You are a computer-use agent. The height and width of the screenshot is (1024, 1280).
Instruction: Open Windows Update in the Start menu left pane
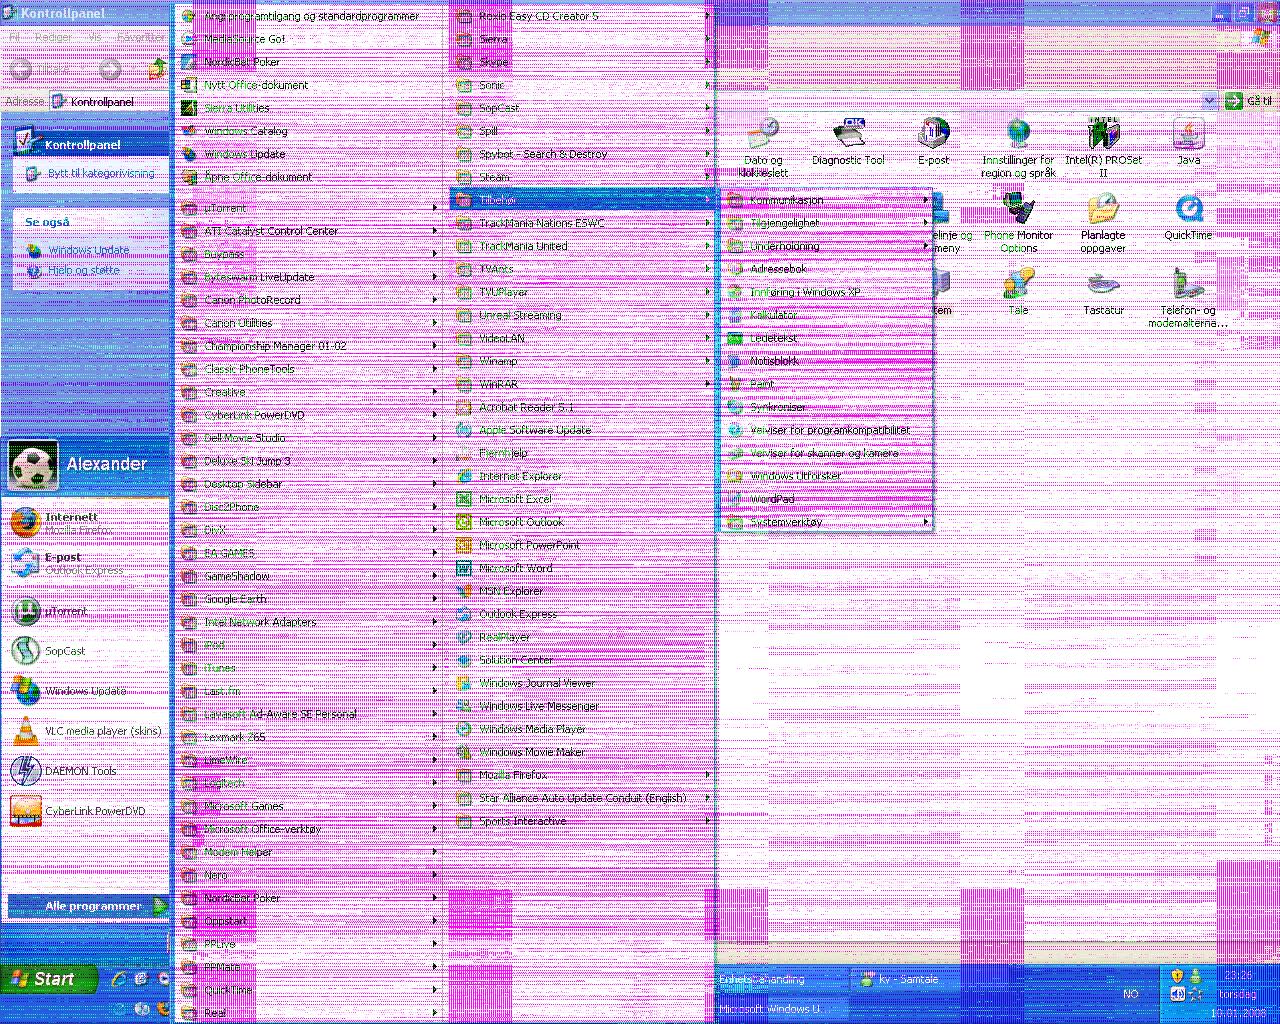[x=85, y=691]
